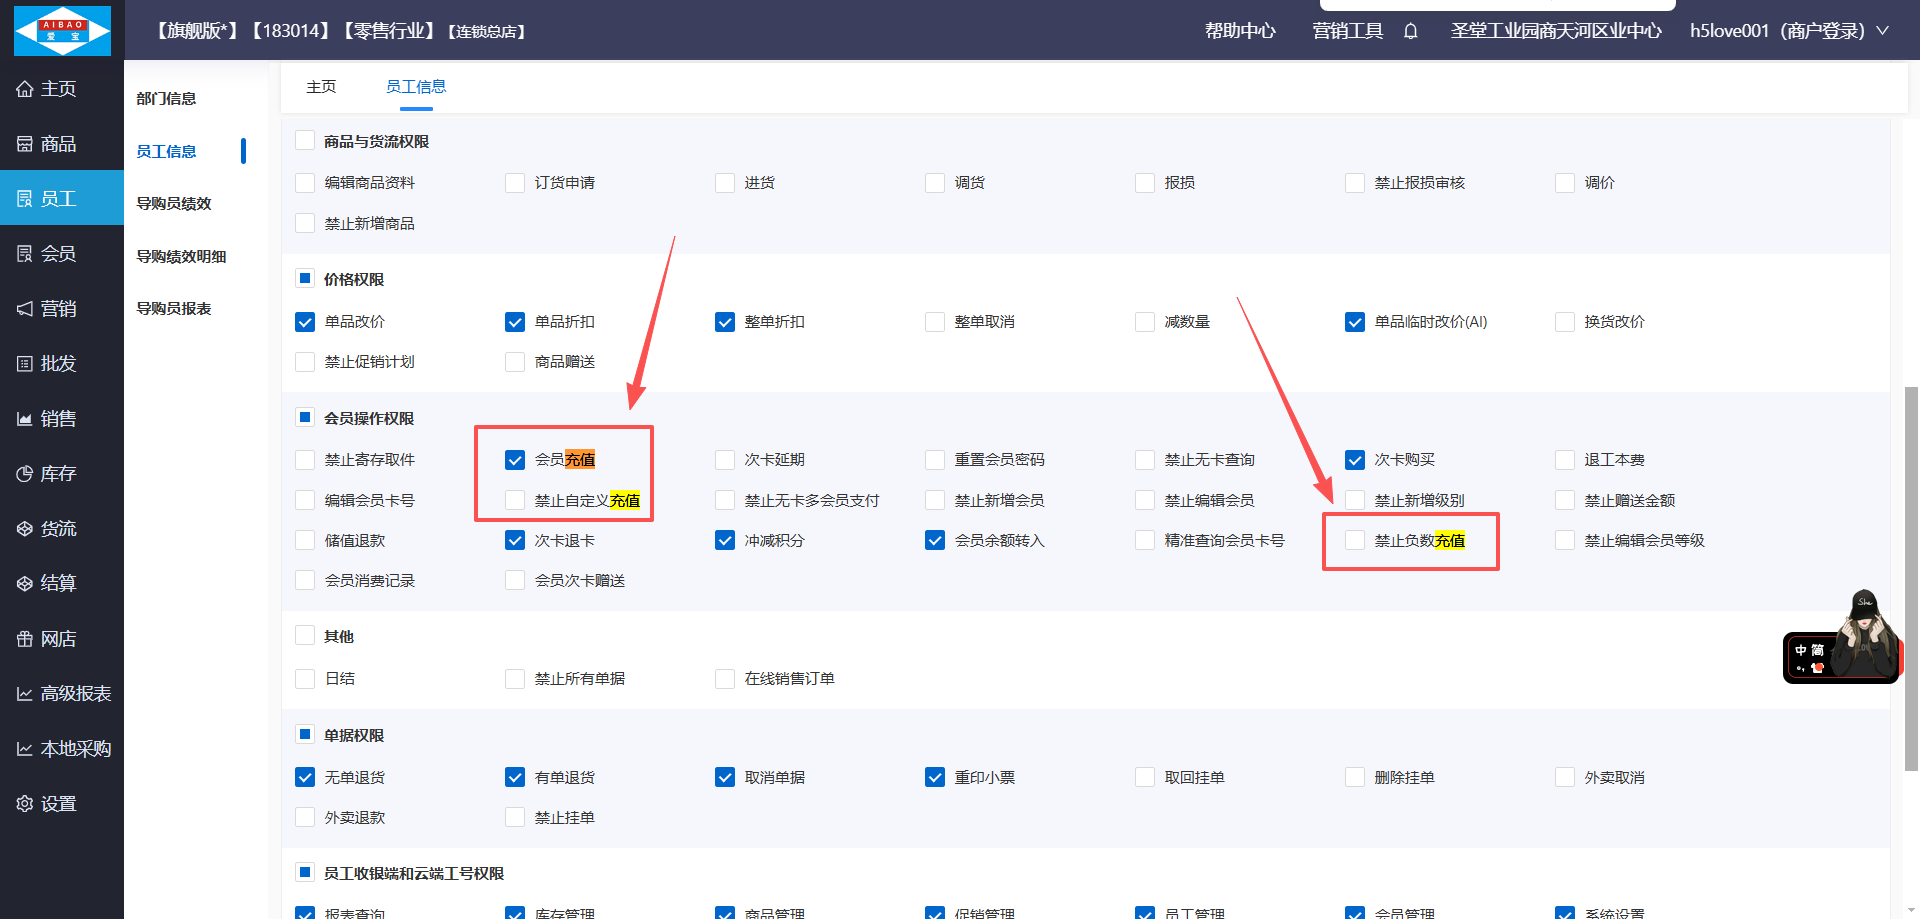Click the 帮助中心 link
Viewport: 1920px width, 919px height.
[x=1240, y=31]
